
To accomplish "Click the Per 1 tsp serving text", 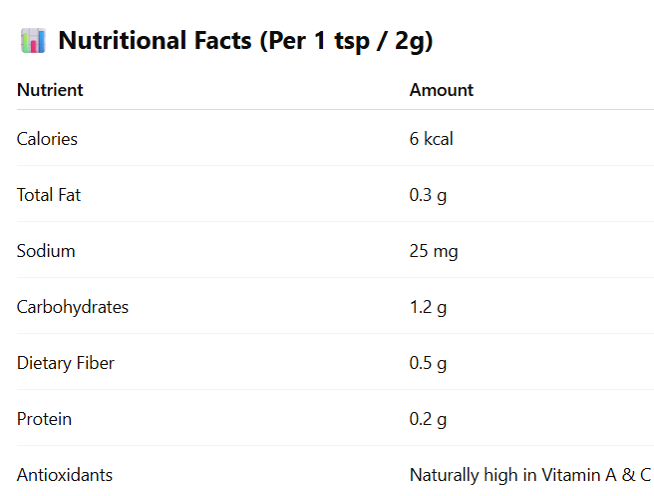I will click(x=318, y=42).
